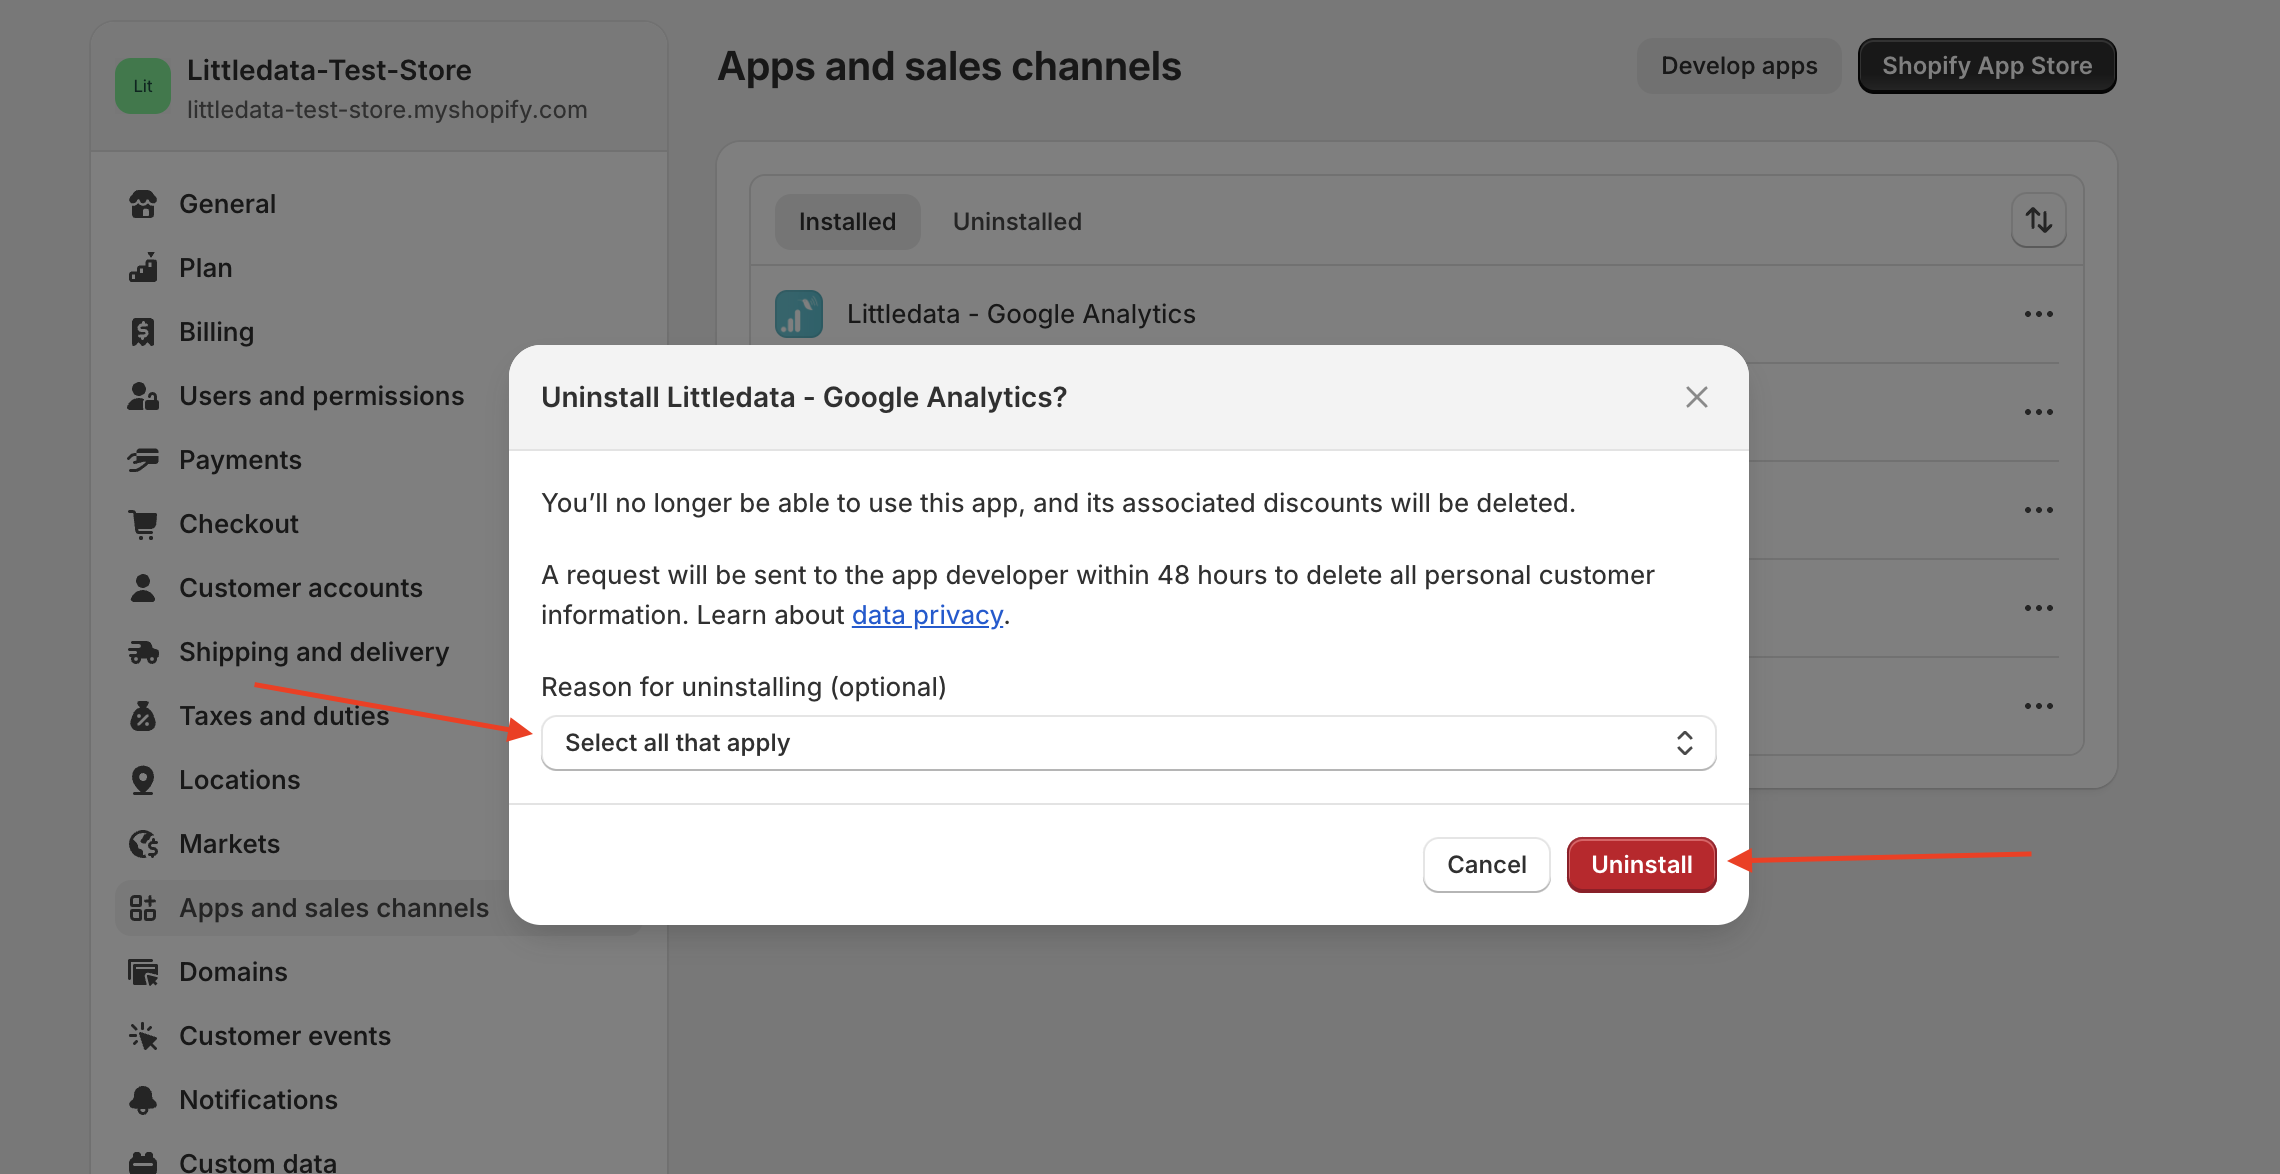
Task: Click the Apps and sales channels grid icon
Action: [143, 908]
